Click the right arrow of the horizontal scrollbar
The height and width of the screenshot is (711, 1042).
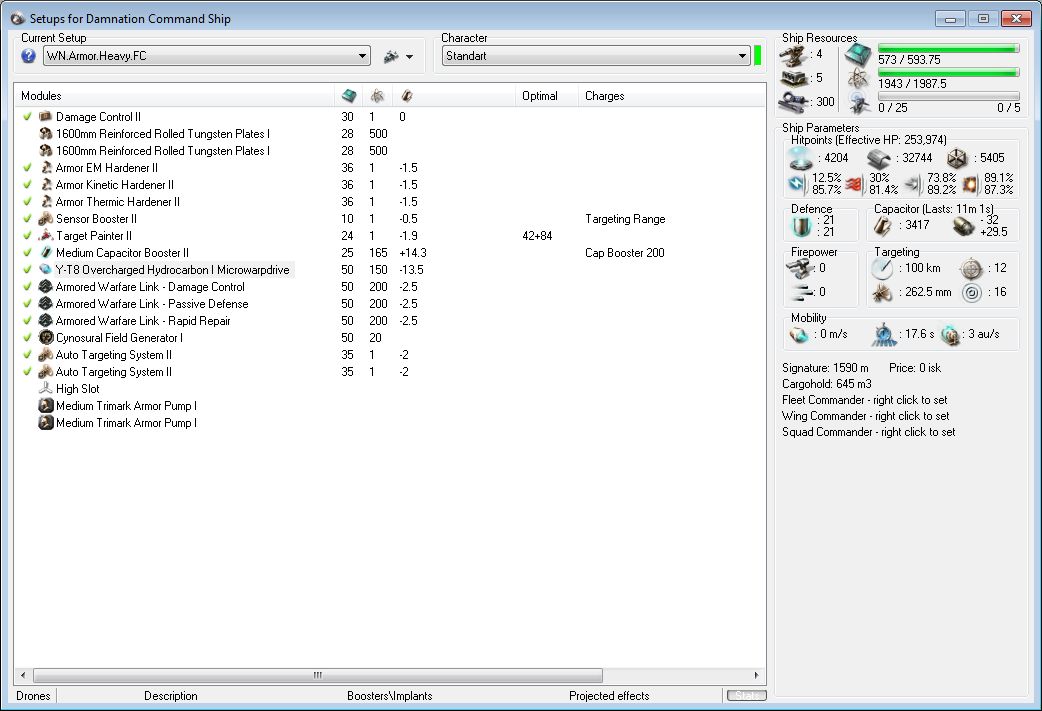[x=756, y=675]
